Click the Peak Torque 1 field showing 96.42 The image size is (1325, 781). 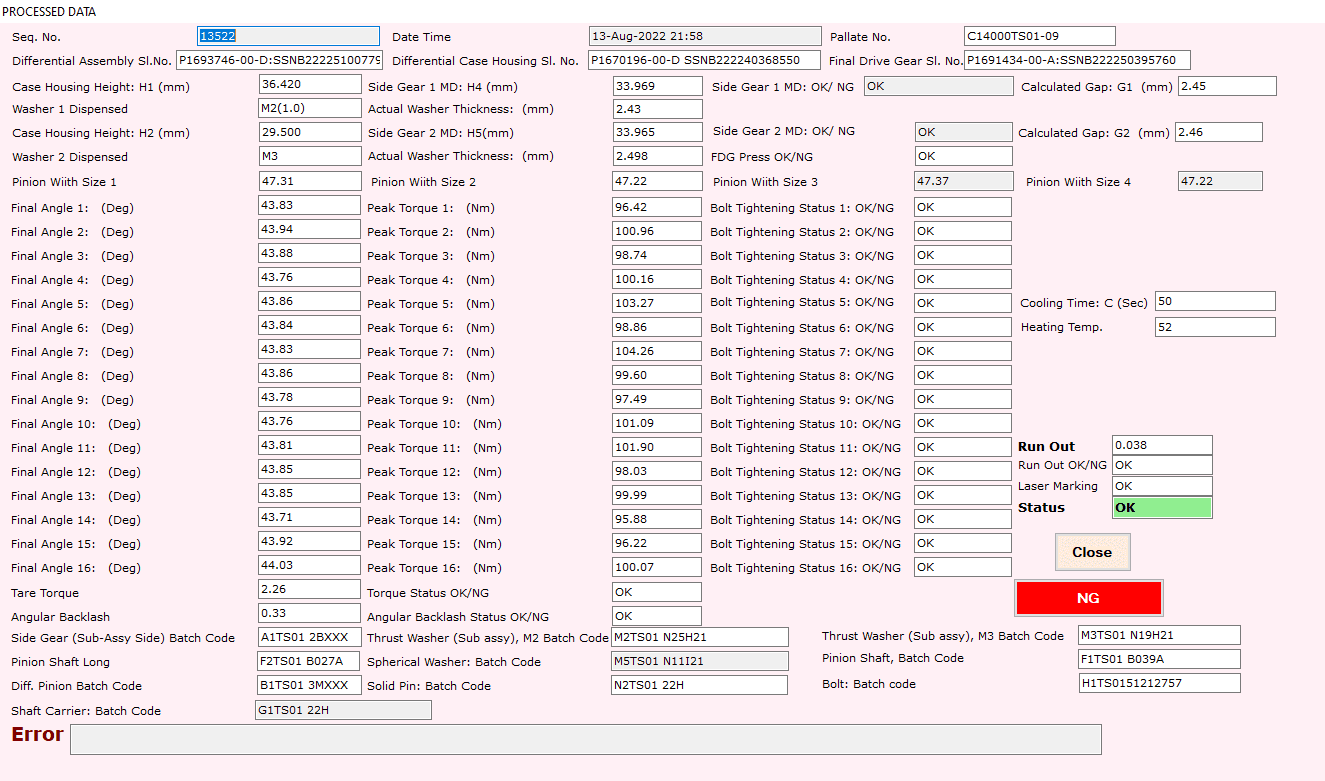[x=657, y=207]
